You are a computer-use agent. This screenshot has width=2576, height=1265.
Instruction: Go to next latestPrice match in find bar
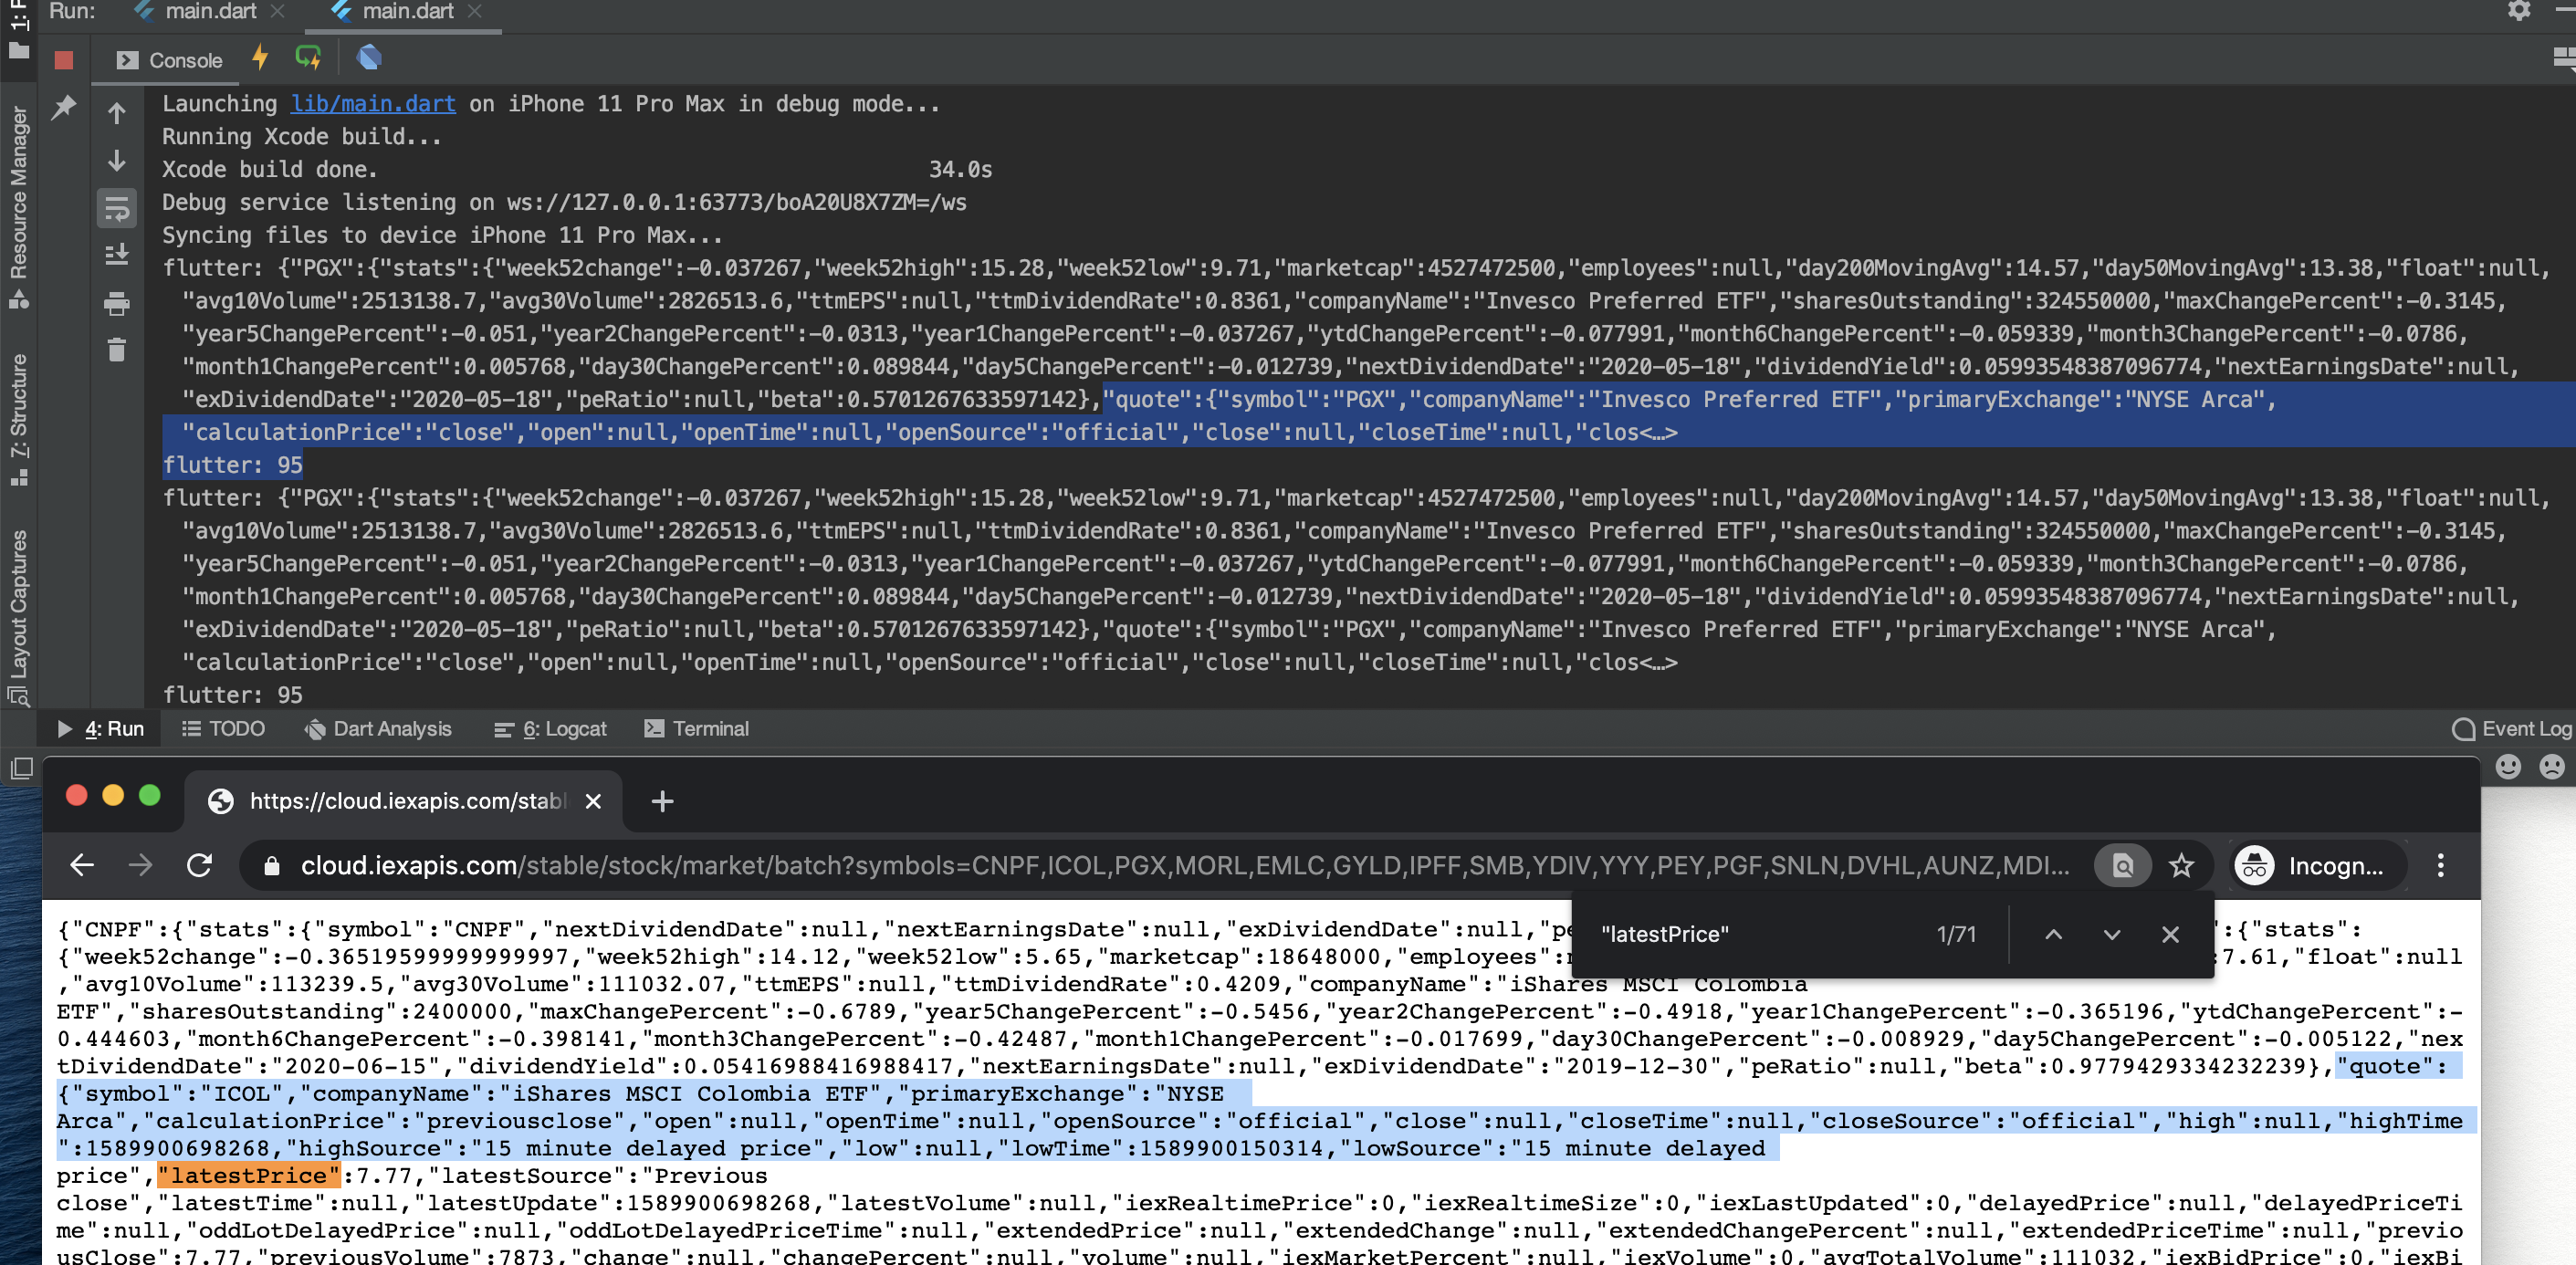2111,934
